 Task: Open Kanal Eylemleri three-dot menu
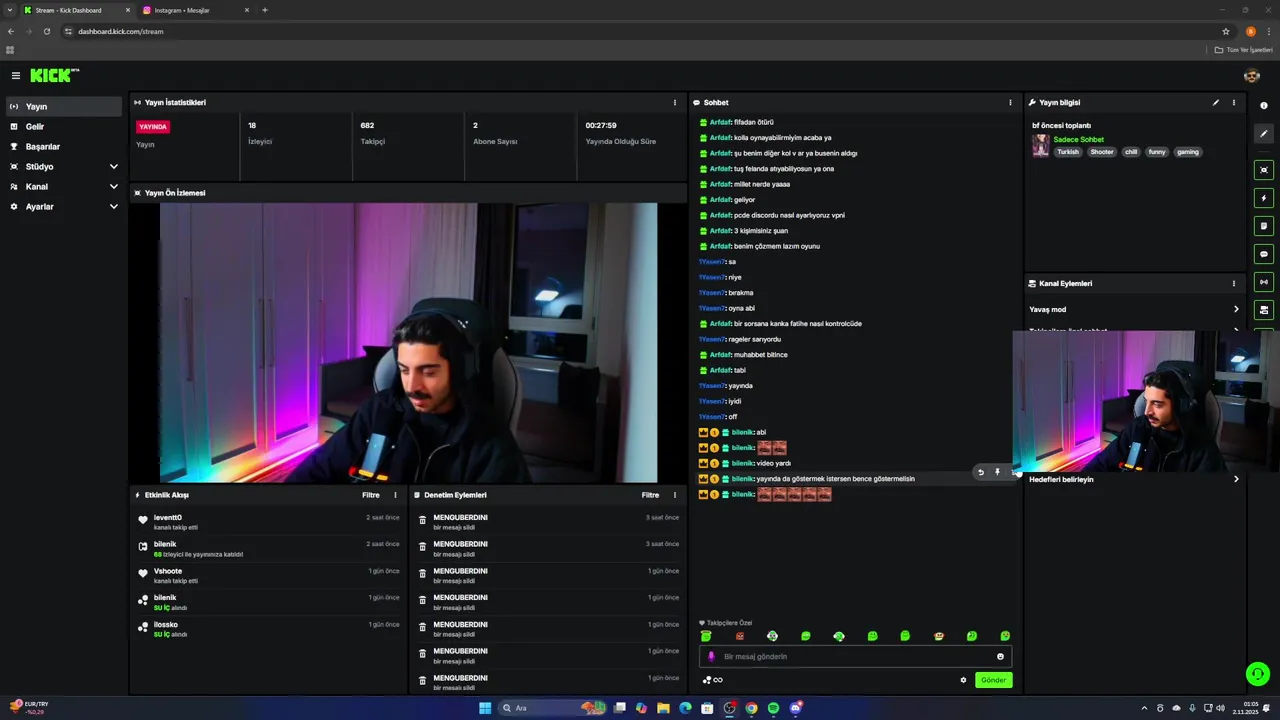(x=1234, y=283)
